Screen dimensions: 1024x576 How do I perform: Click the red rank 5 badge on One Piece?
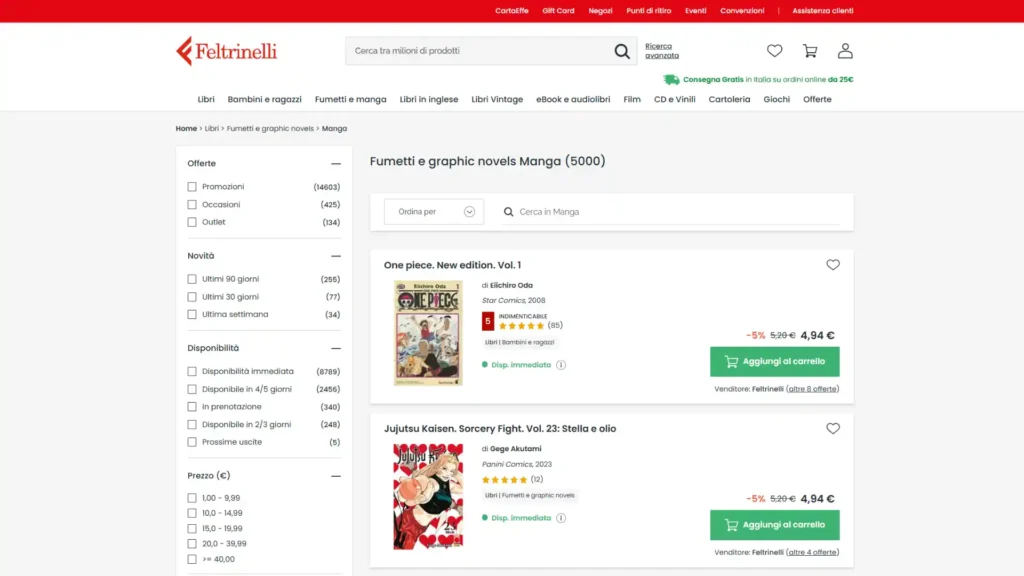(488, 321)
